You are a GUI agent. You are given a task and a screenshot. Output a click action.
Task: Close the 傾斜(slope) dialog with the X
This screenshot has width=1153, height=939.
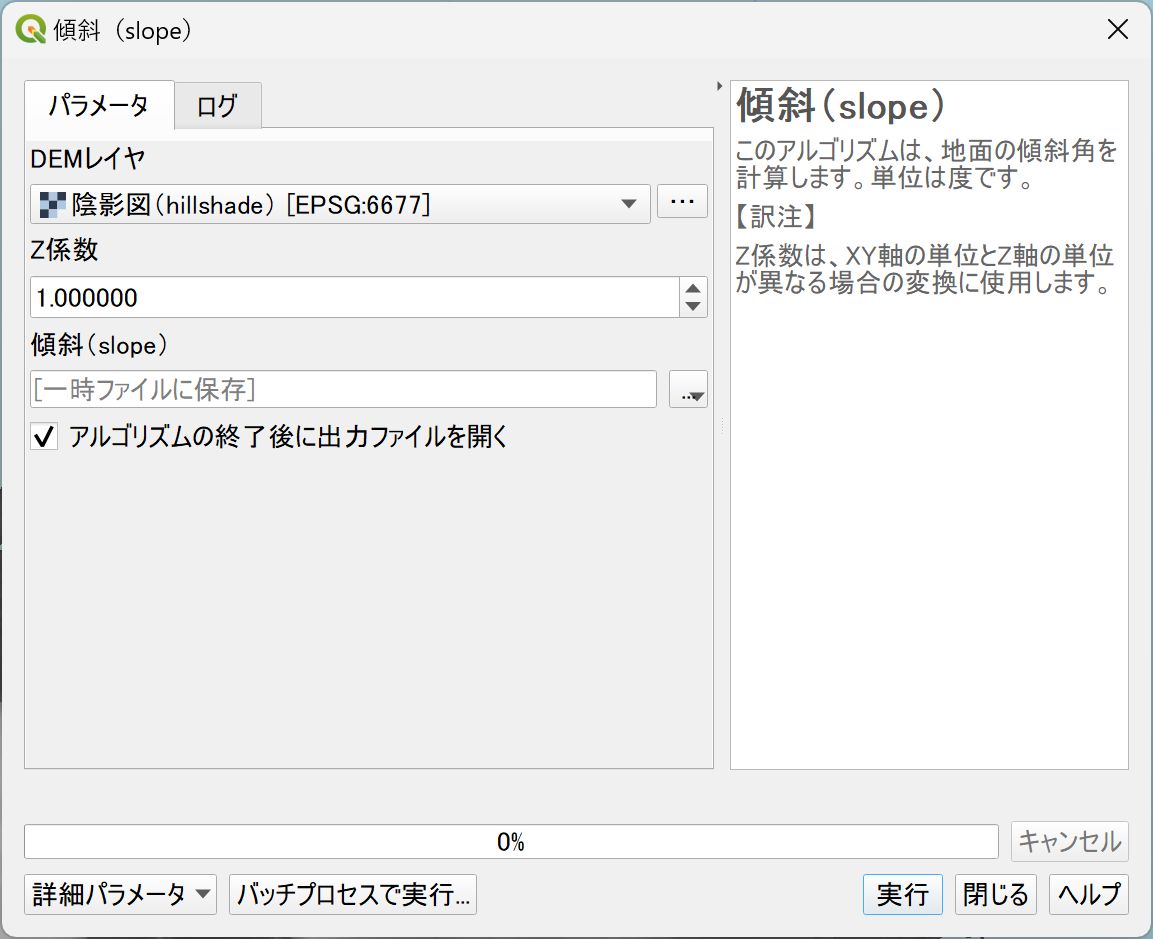pos(1118,29)
